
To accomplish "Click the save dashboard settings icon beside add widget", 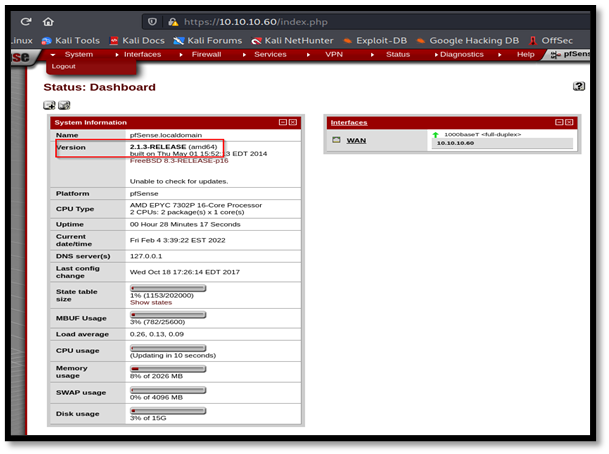I will pos(64,105).
